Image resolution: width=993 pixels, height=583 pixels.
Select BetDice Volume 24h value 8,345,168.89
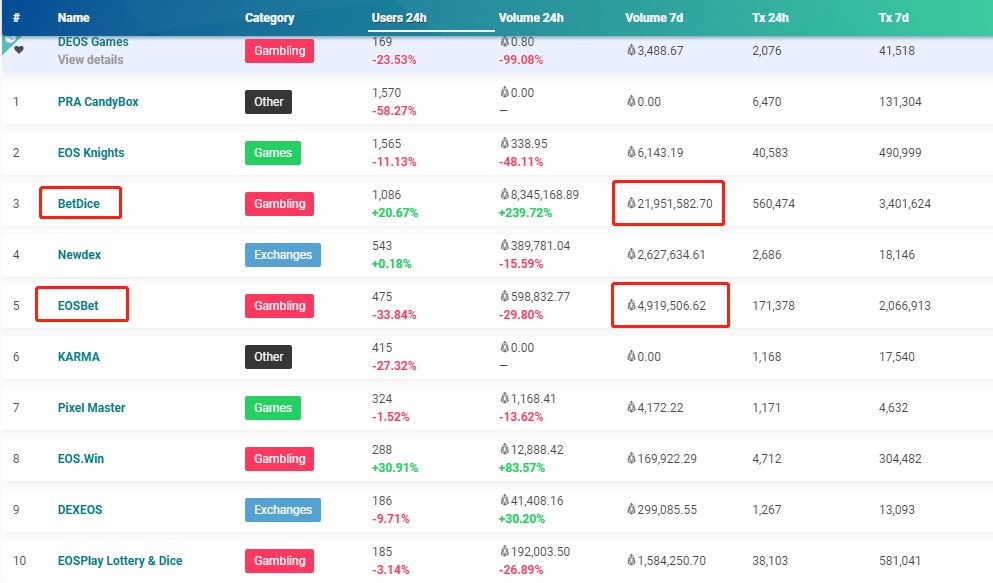tap(540, 194)
